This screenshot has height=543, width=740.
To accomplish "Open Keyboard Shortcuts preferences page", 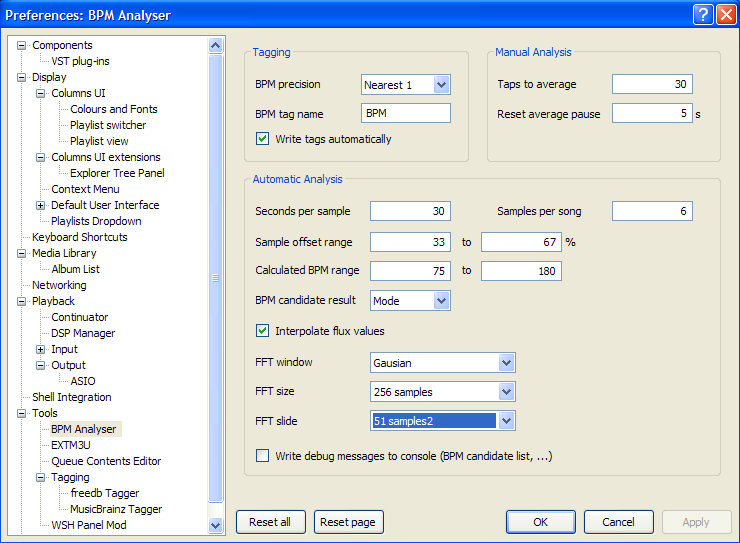I will (x=80, y=237).
